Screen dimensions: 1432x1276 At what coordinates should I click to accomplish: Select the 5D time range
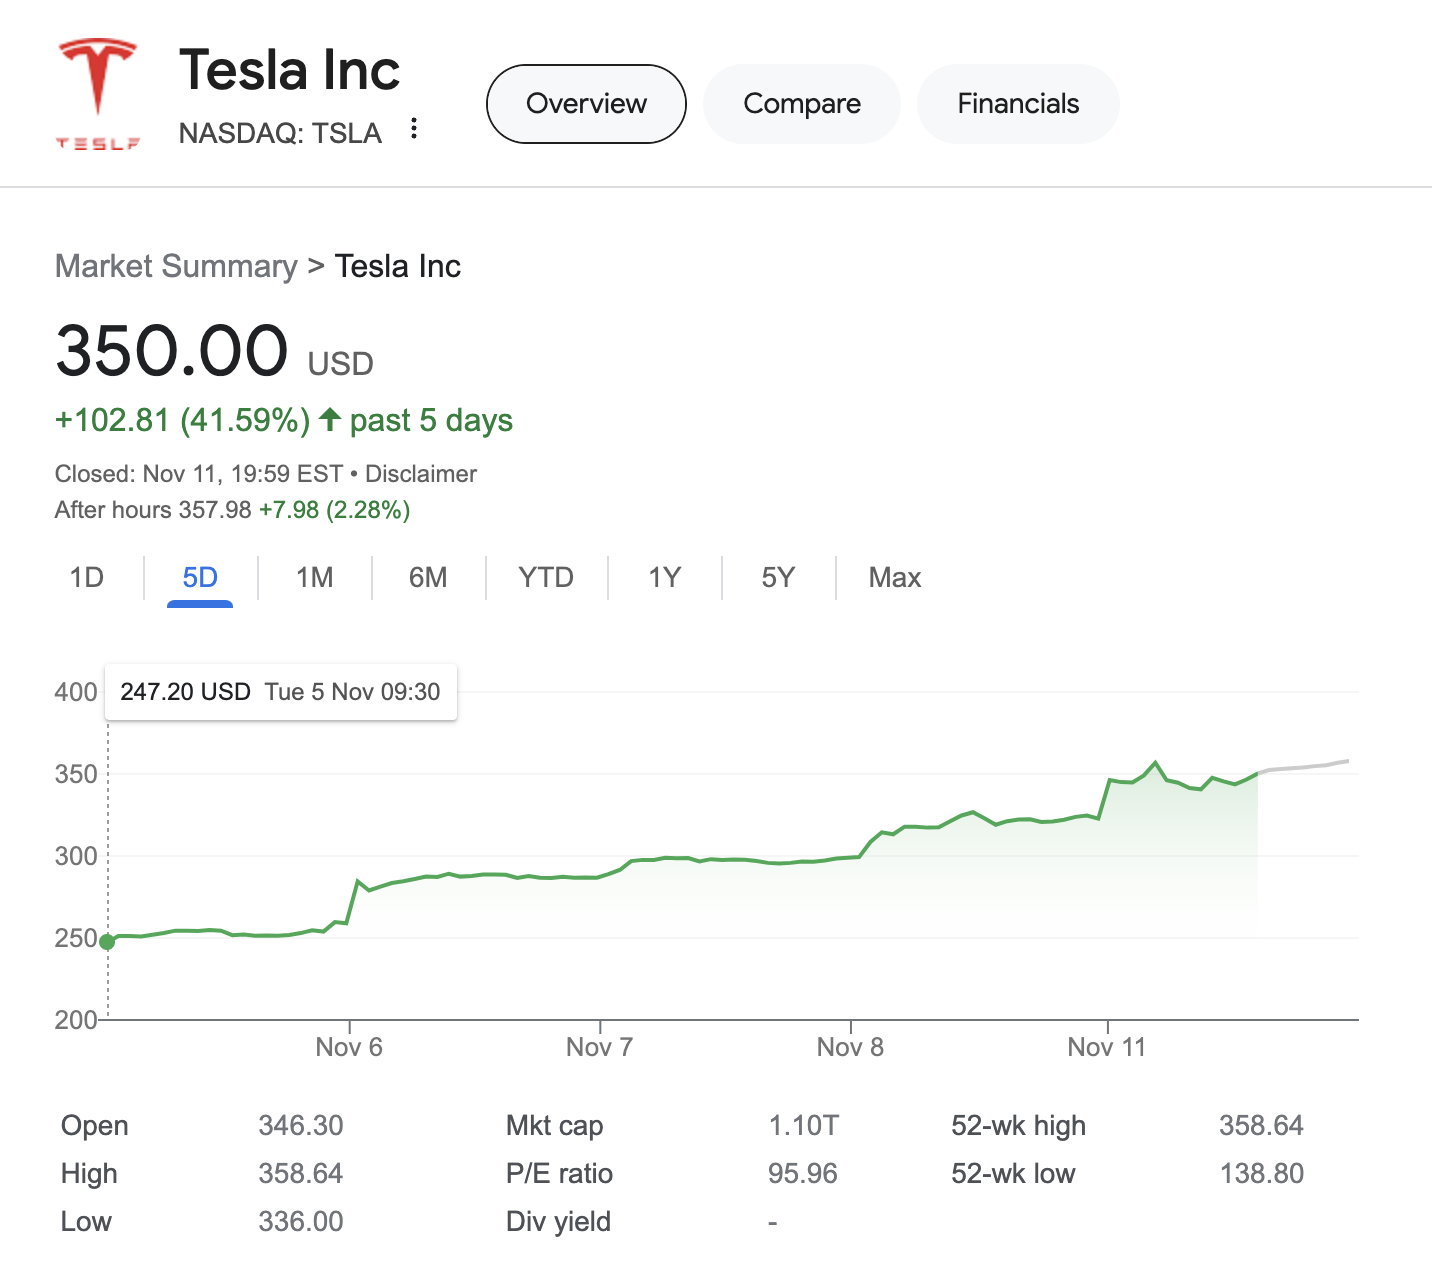click(200, 578)
